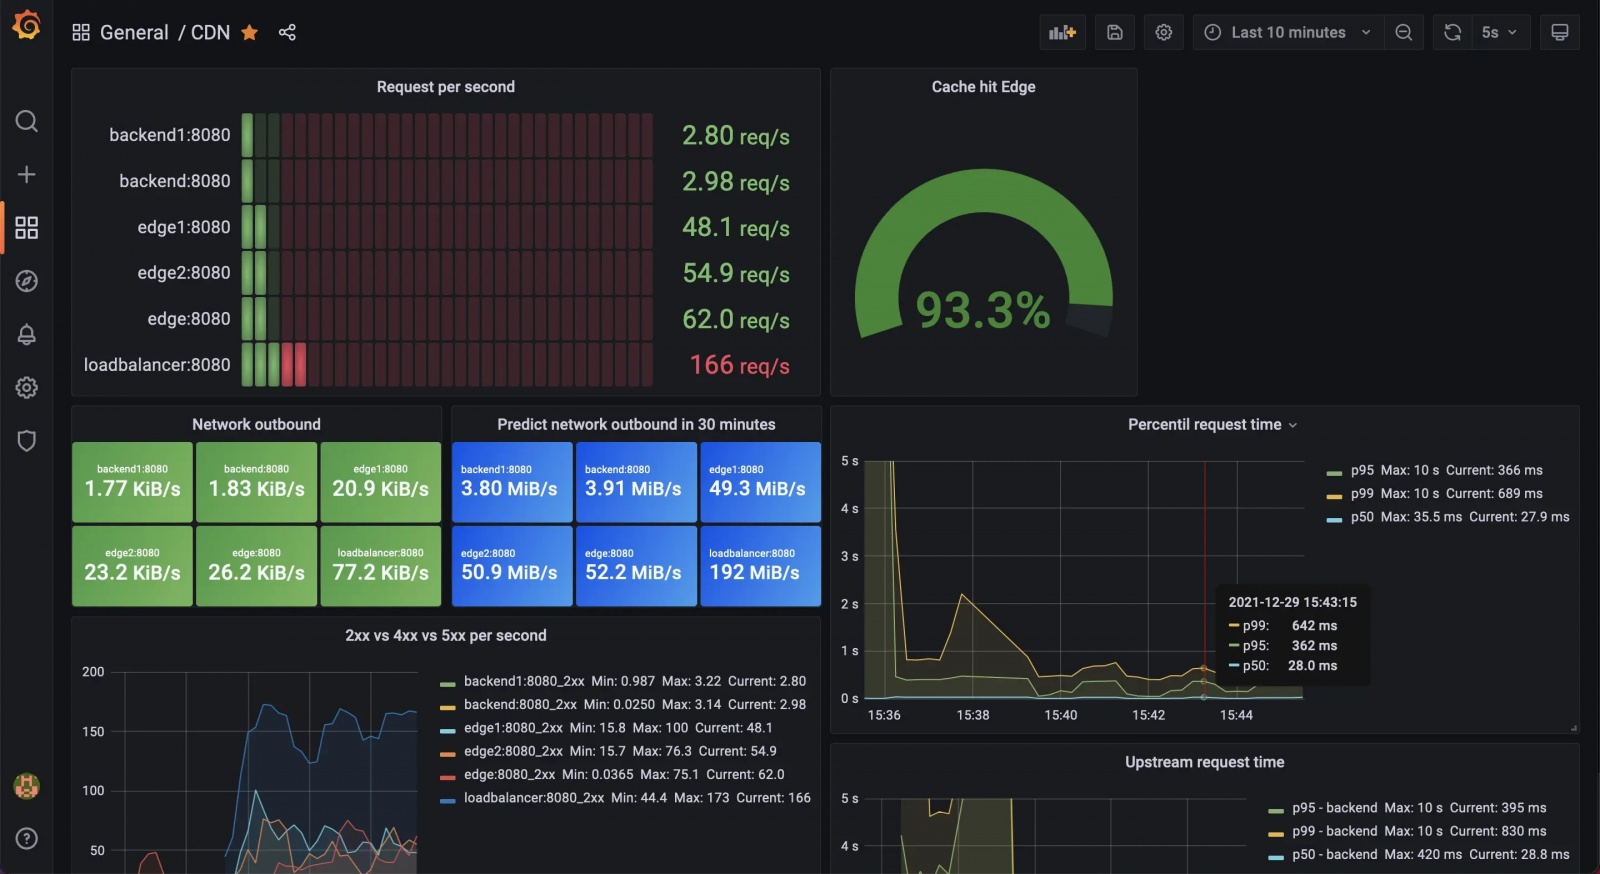Click the CDN dashboard title
Viewport: 1600px width, 874px height.
(x=210, y=33)
